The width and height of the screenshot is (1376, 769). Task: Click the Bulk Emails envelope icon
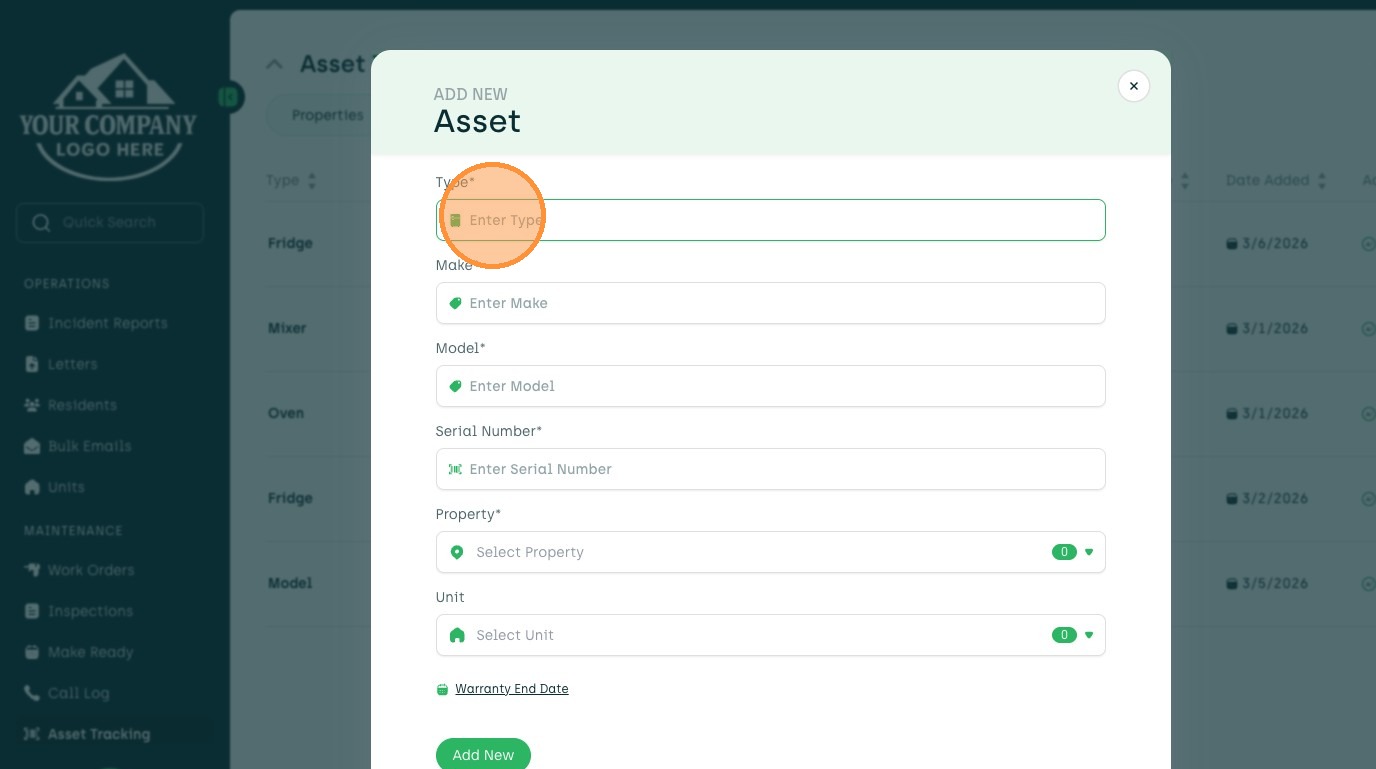[x=31, y=447]
